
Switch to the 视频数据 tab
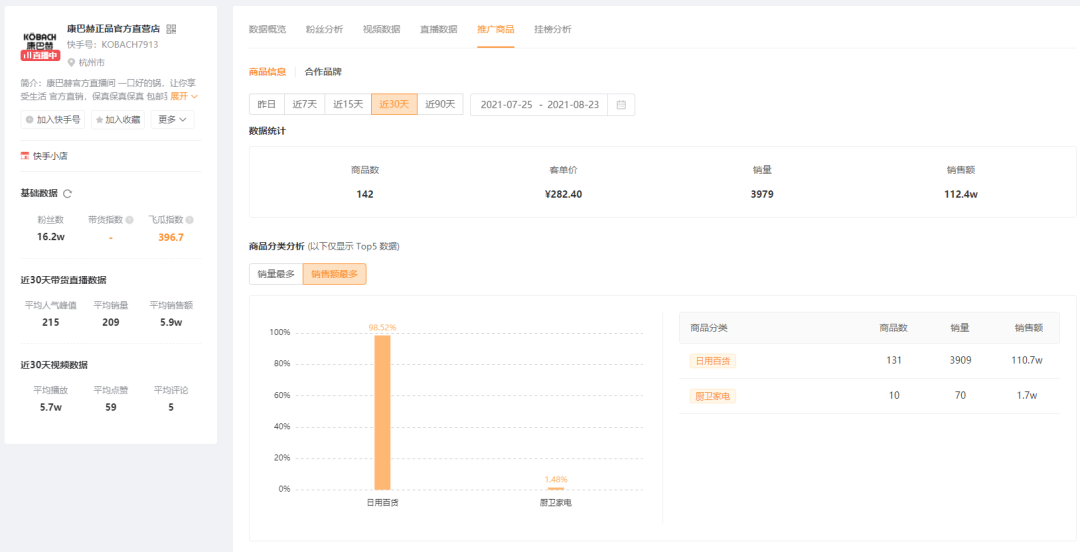click(x=382, y=29)
